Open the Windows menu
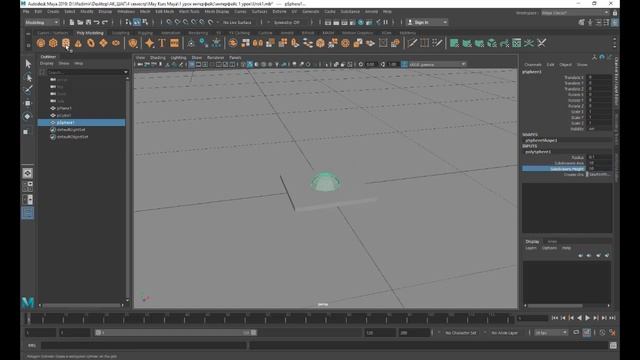The width and height of the screenshot is (640, 360). (126, 12)
